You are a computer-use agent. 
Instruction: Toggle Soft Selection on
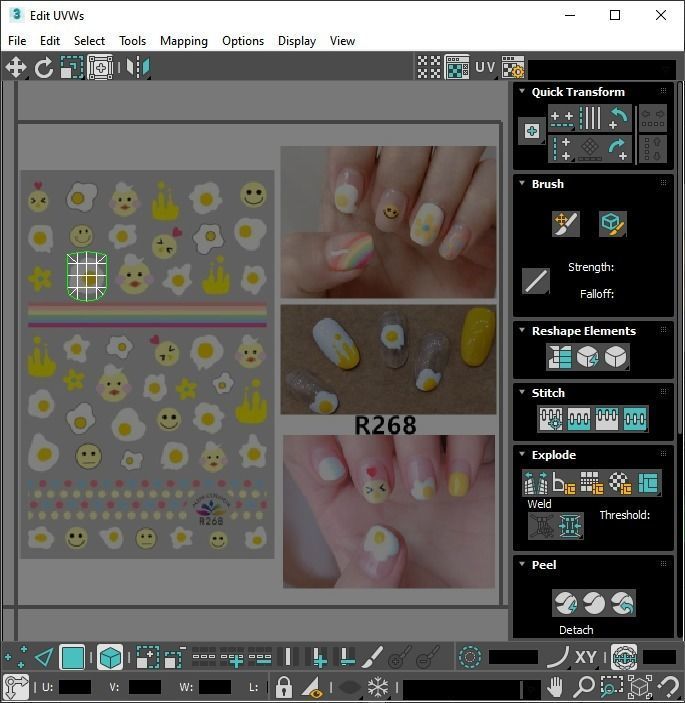click(470, 658)
